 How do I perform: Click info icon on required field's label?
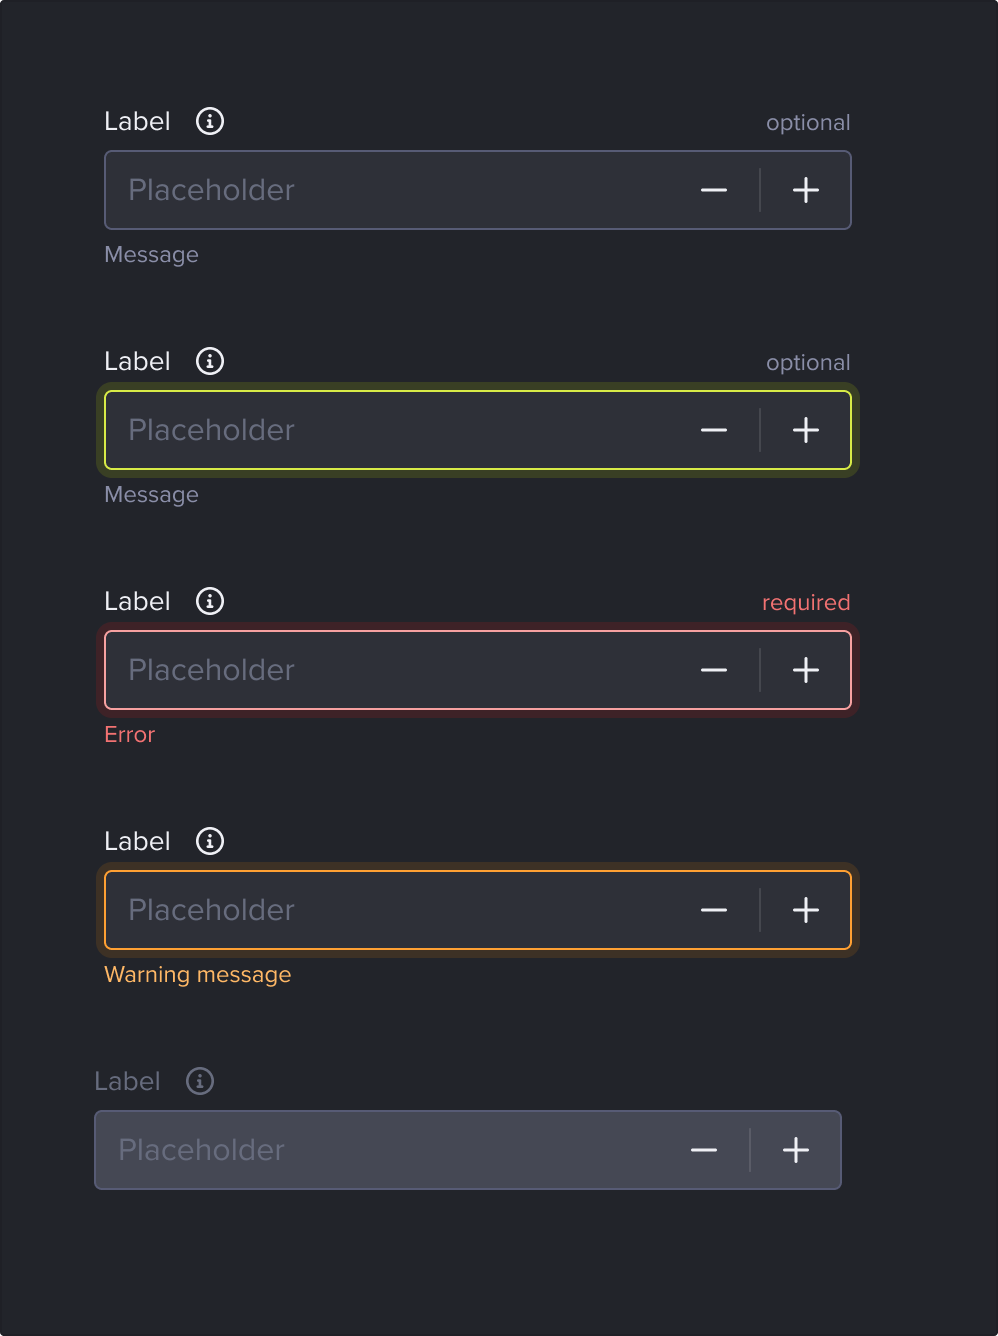tap(210, 601)
